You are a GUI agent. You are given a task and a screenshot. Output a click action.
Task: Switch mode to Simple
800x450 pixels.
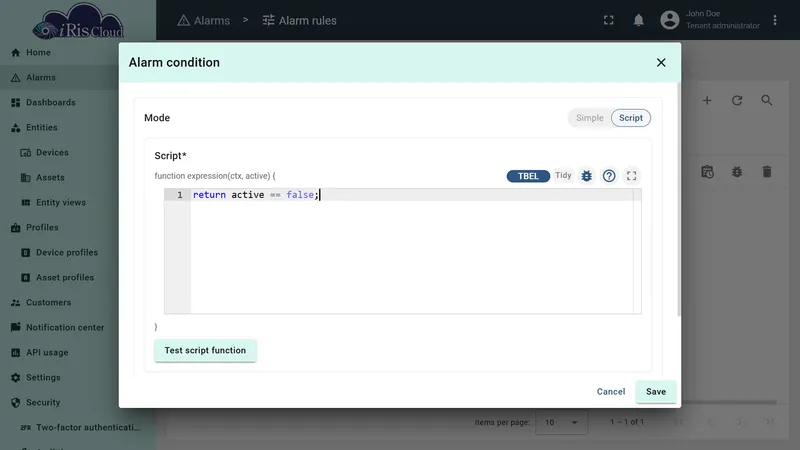pyautogui.click(x=589, y=118)
